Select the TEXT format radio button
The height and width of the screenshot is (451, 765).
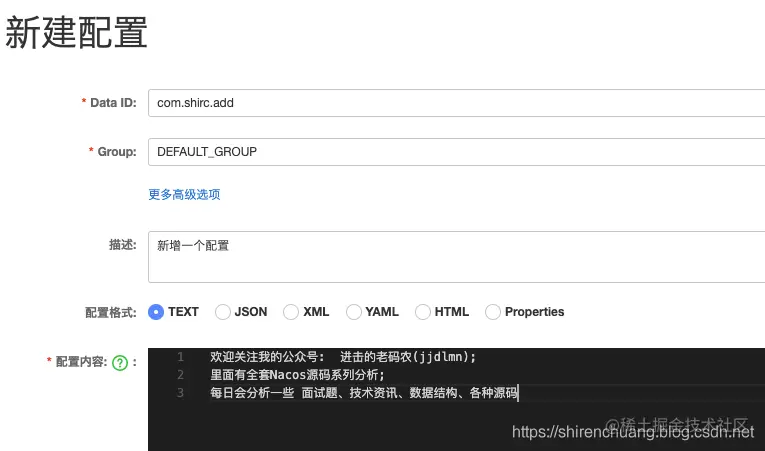point(156,312)
